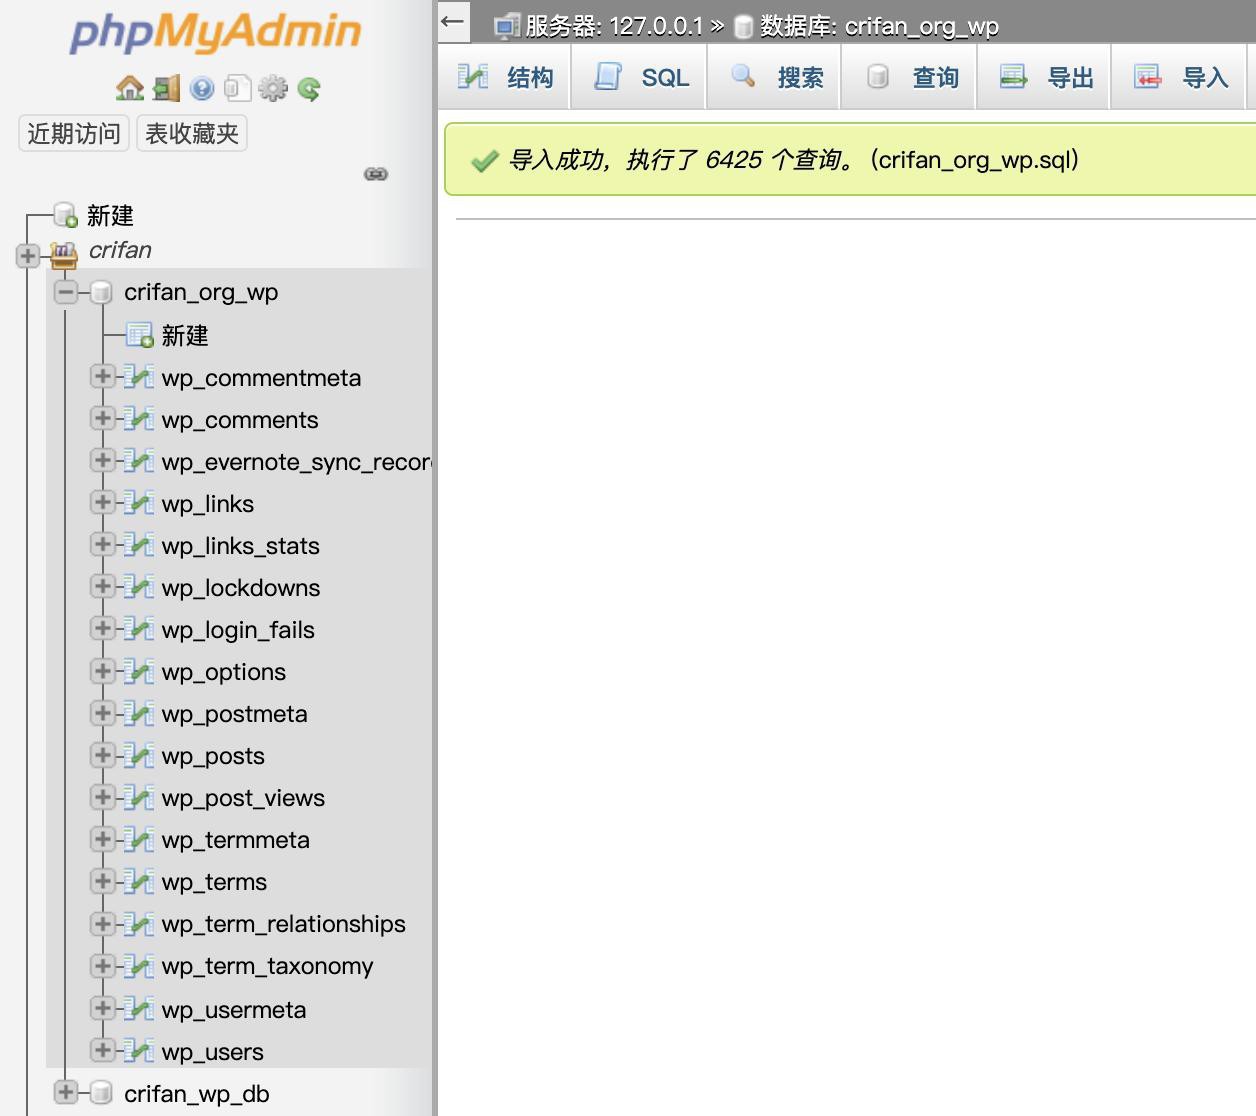Expand the crifan_wp_db database node

(66, 1093)
